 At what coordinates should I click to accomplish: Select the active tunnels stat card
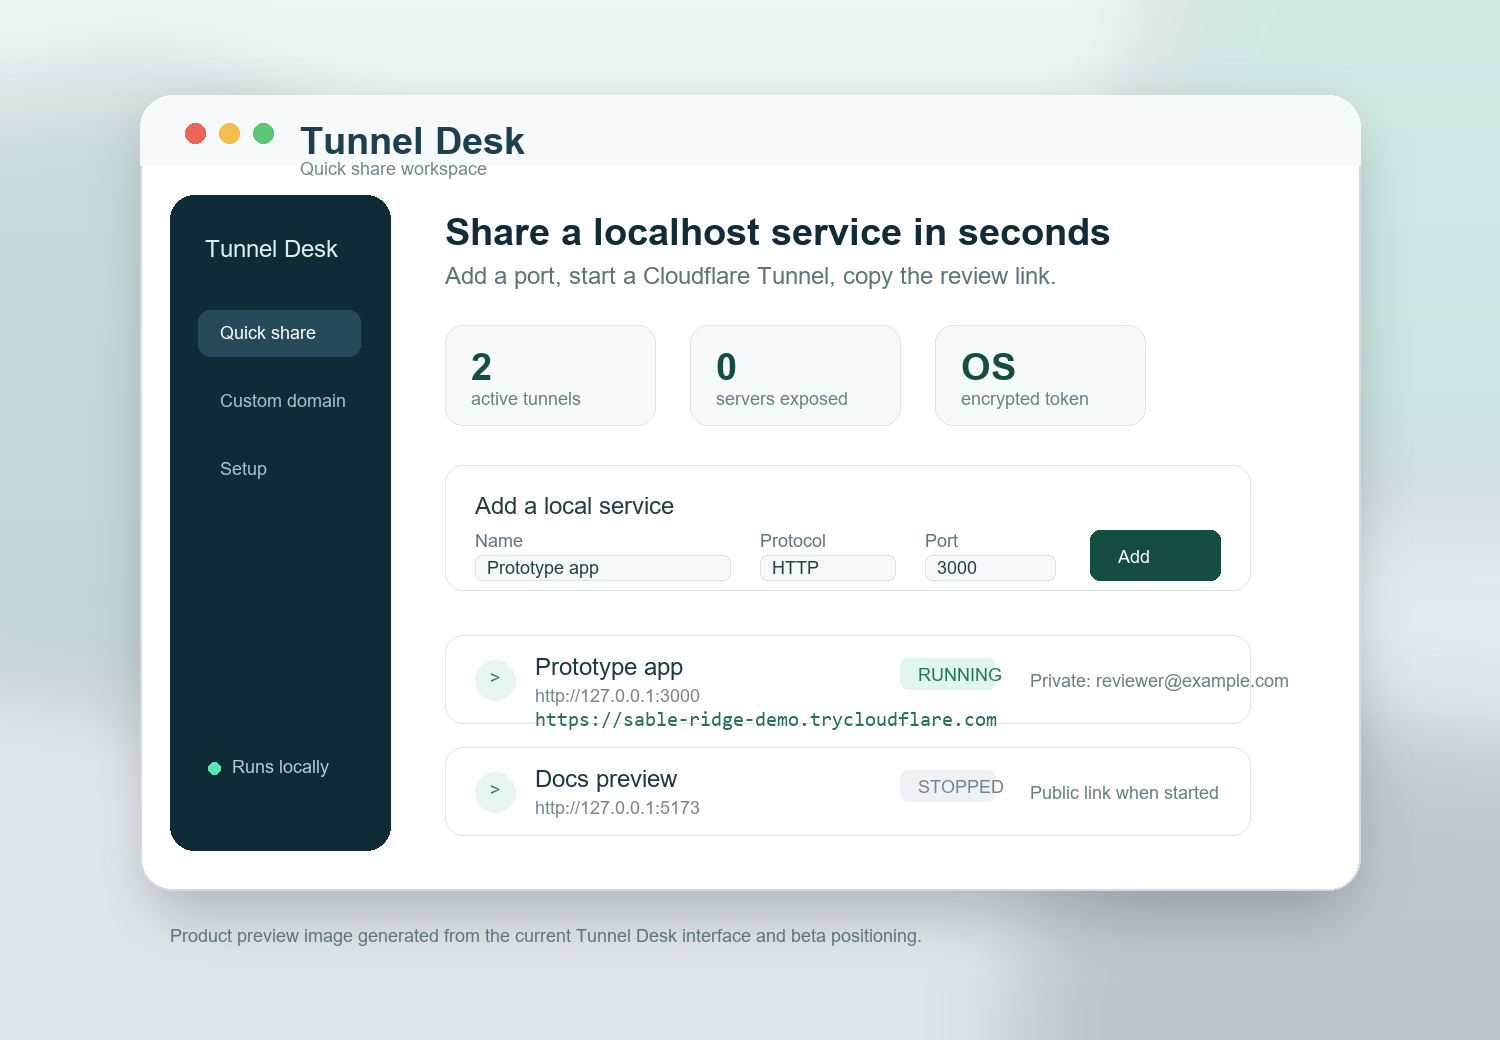coord(550,375)
